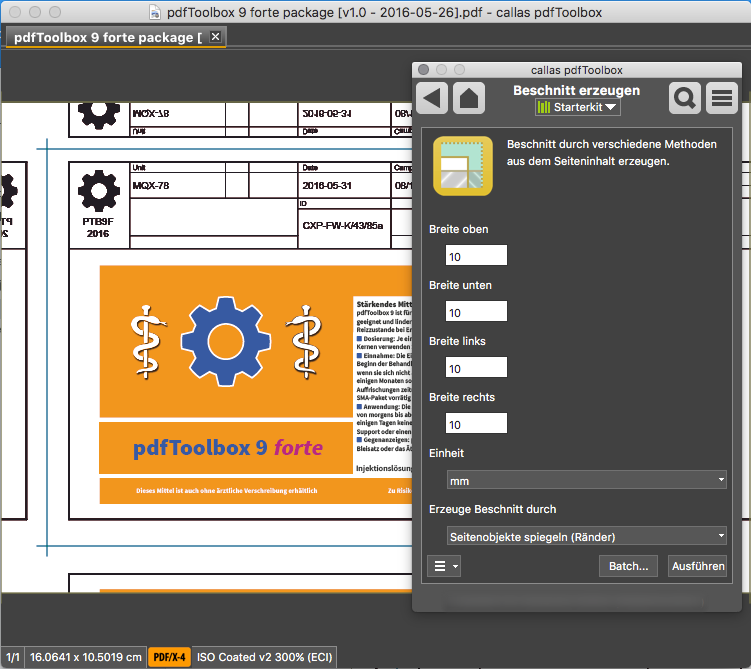
Task: Open the home view of pdfToolbox panel
Action: click(x=469, y=98)
